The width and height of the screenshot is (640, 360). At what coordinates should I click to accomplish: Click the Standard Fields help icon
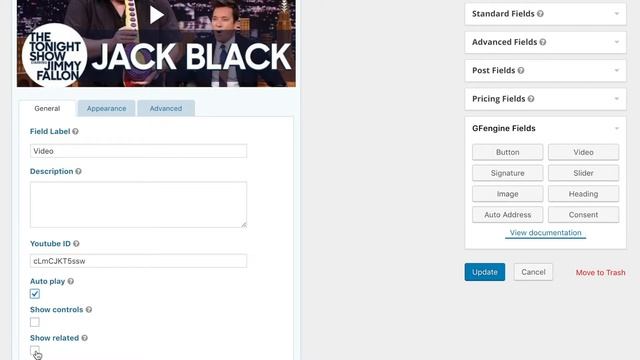[540, 14]
